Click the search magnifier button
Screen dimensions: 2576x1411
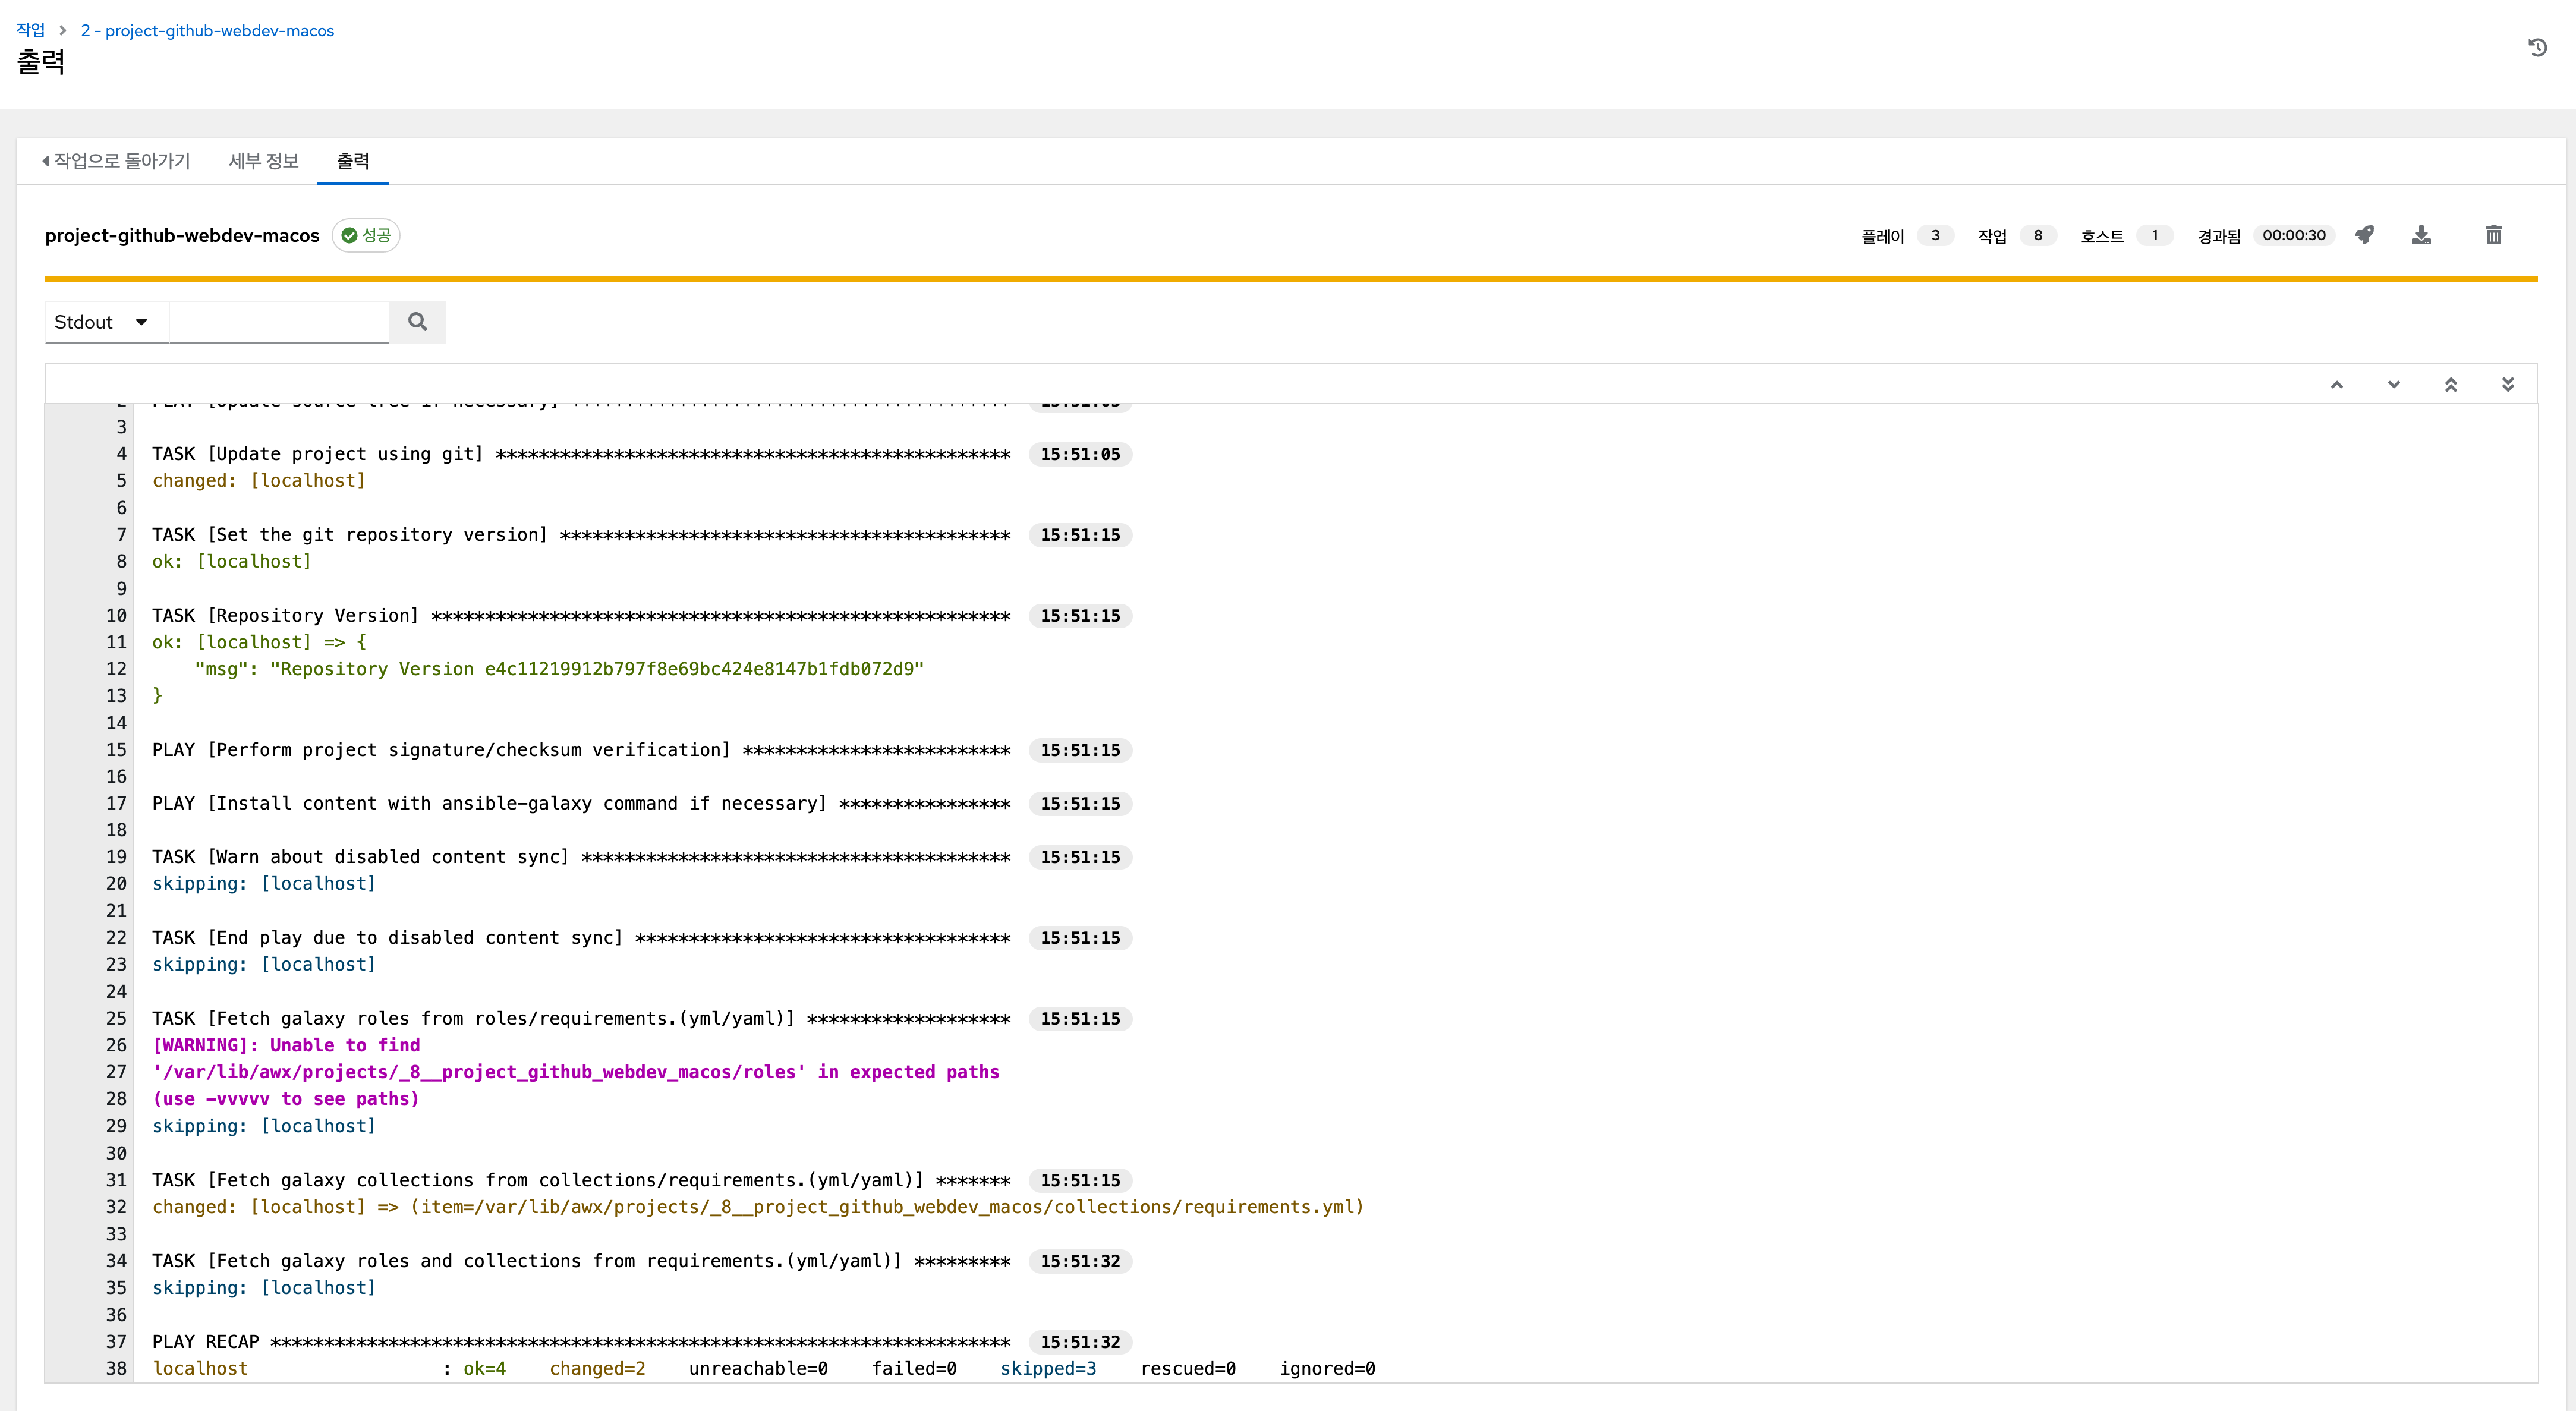[418, 322]
